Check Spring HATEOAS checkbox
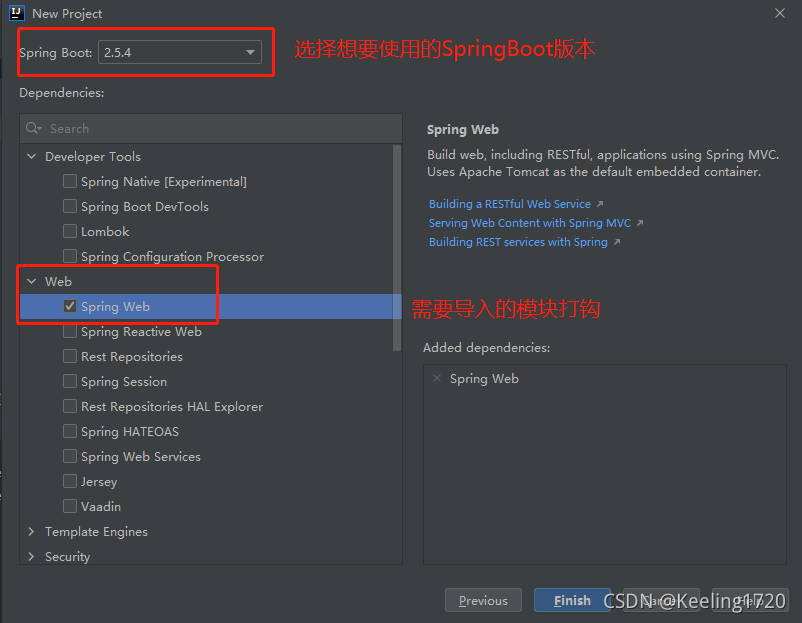The height and width of the screenshot is (623, 802). (70, 431)
